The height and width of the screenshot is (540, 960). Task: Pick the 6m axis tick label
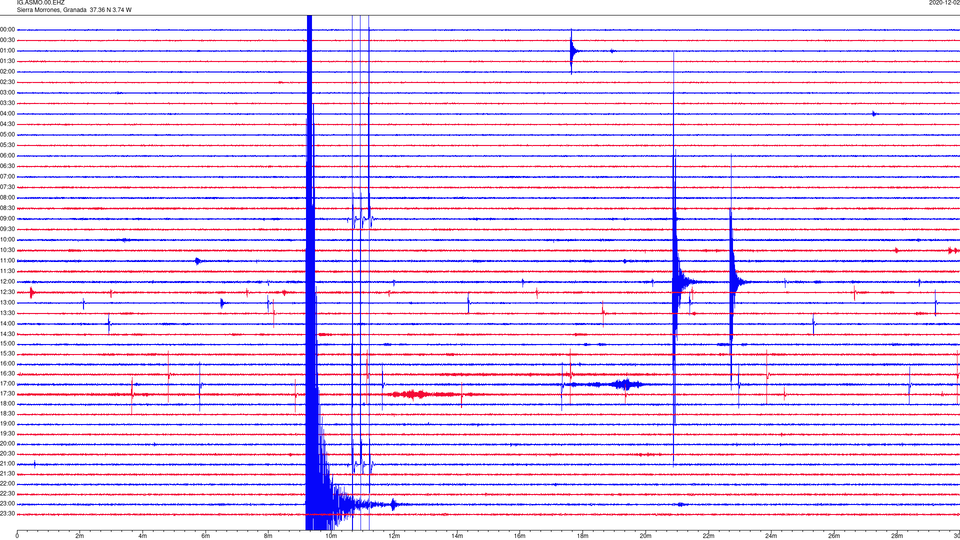[x=206, y=536]
